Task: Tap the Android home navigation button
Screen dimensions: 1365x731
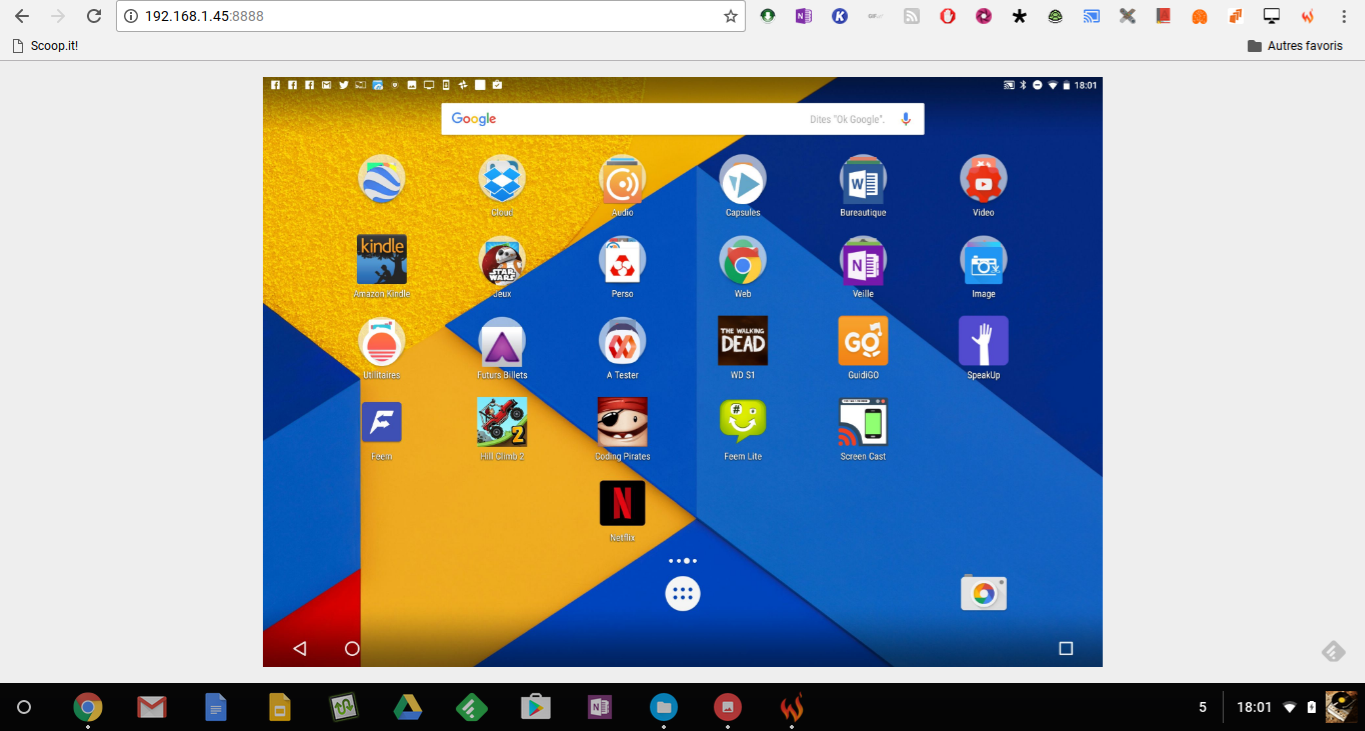Action: pyautogui.click(x=352, y=649)
